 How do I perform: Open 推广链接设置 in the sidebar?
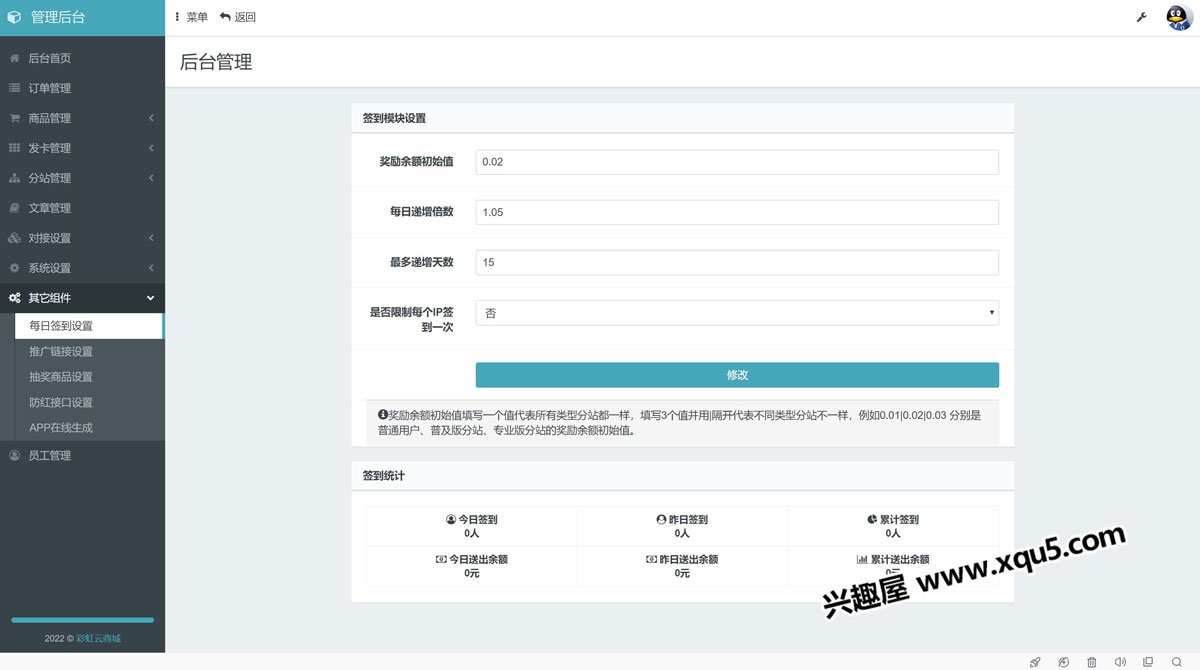coord(61,352)
